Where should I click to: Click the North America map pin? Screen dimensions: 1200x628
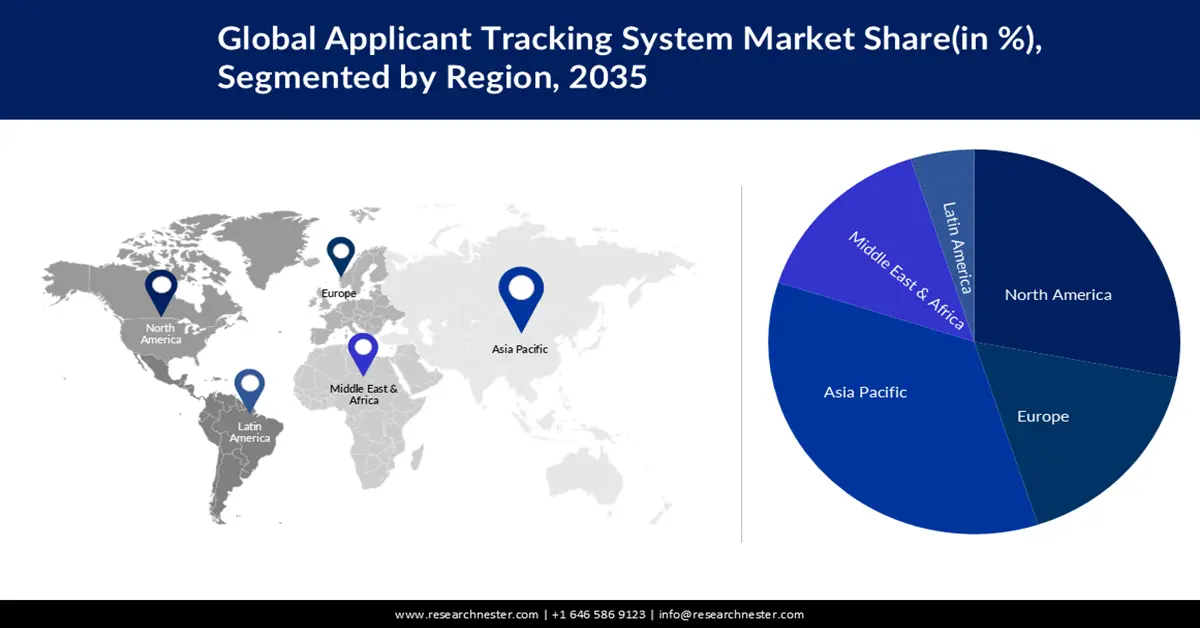click(x=161, y=292)
